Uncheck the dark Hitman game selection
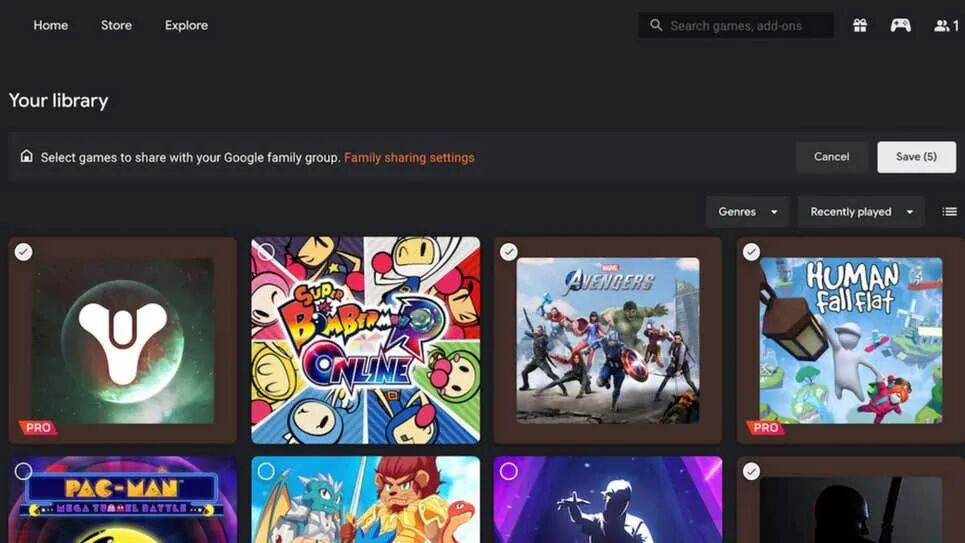This screenshot has width=965, height=543. point(751,471)
